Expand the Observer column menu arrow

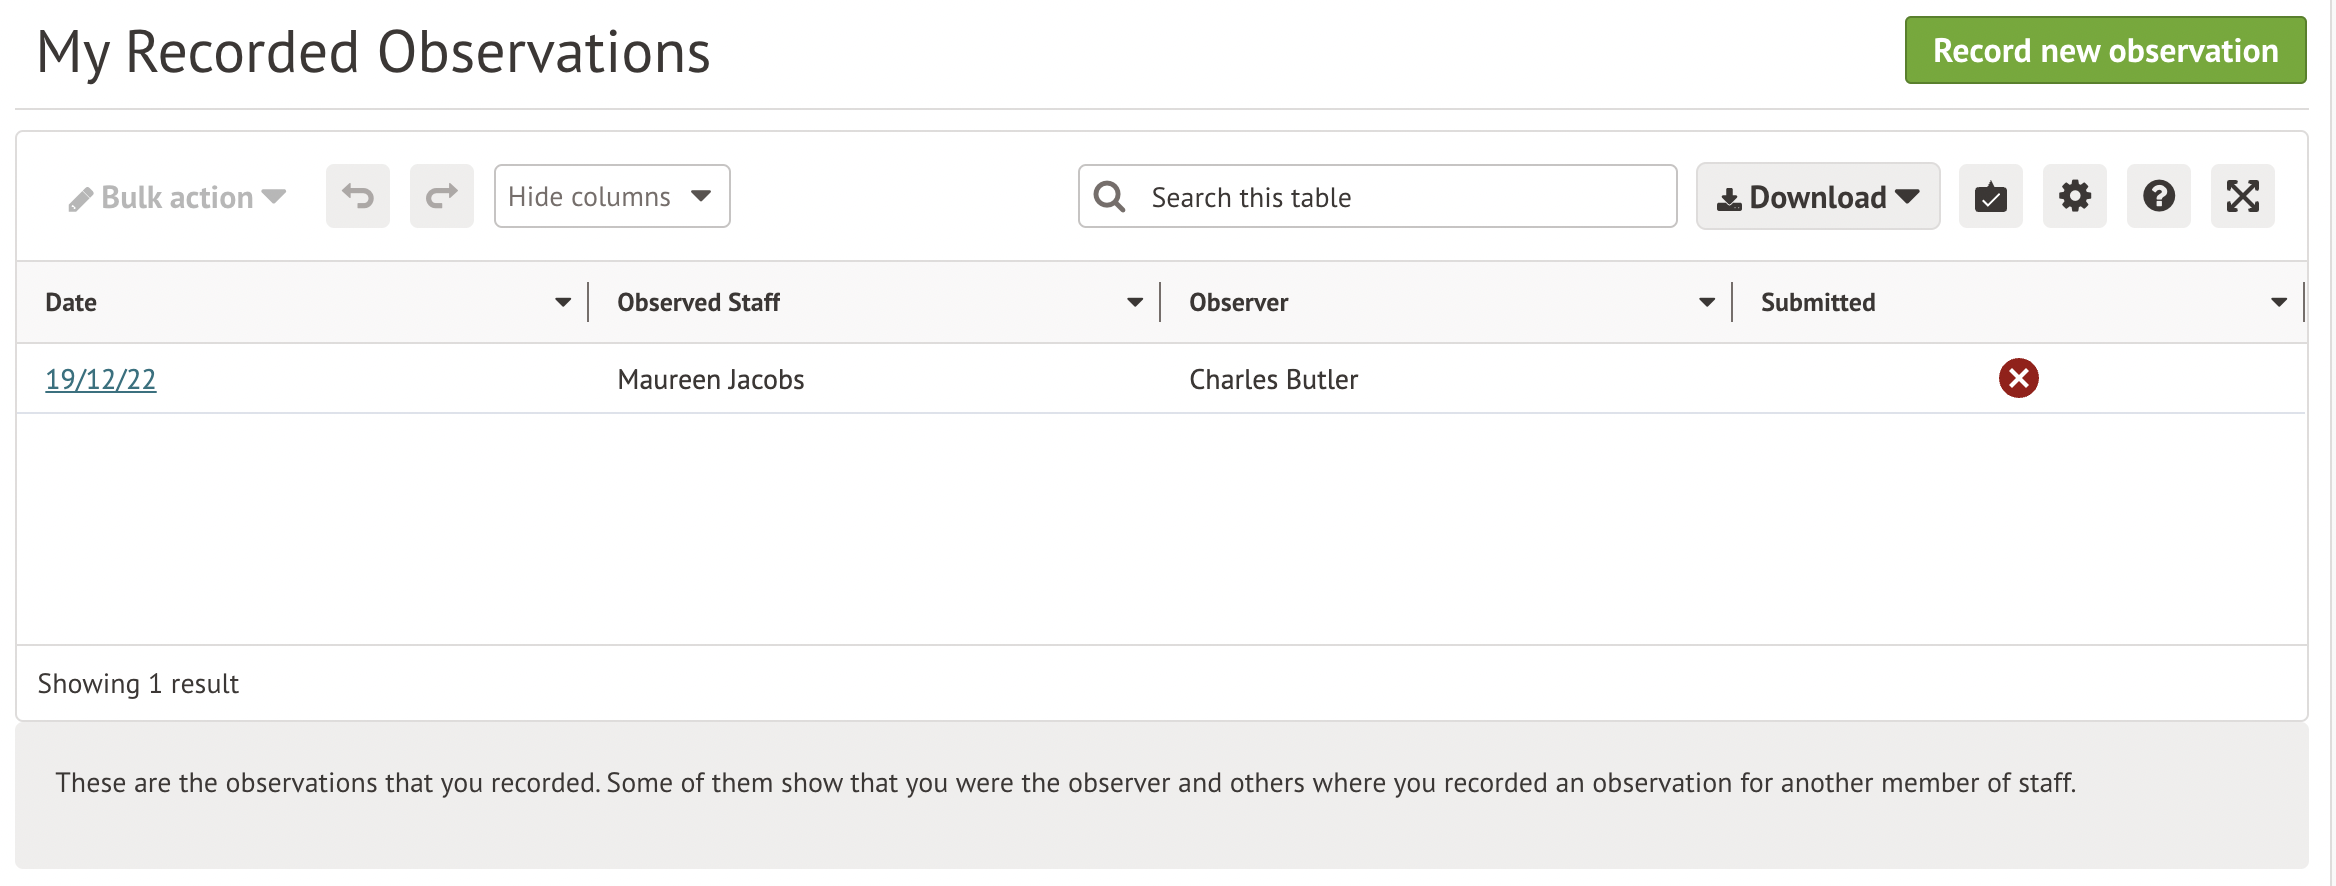pos(1707,302)
